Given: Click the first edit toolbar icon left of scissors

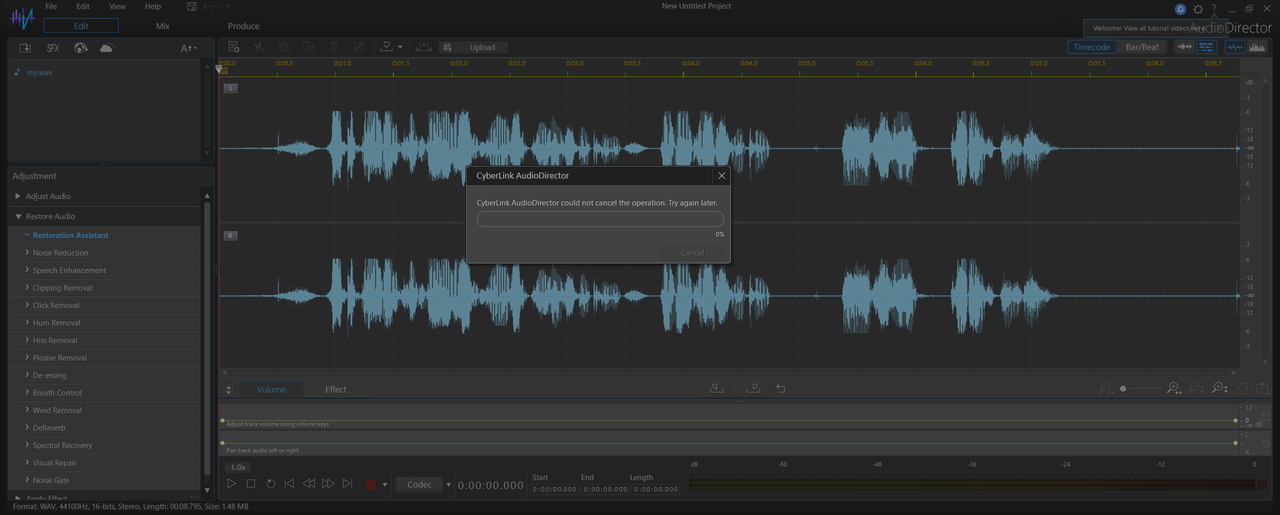Looking at the screenshot, I should 233,47.
